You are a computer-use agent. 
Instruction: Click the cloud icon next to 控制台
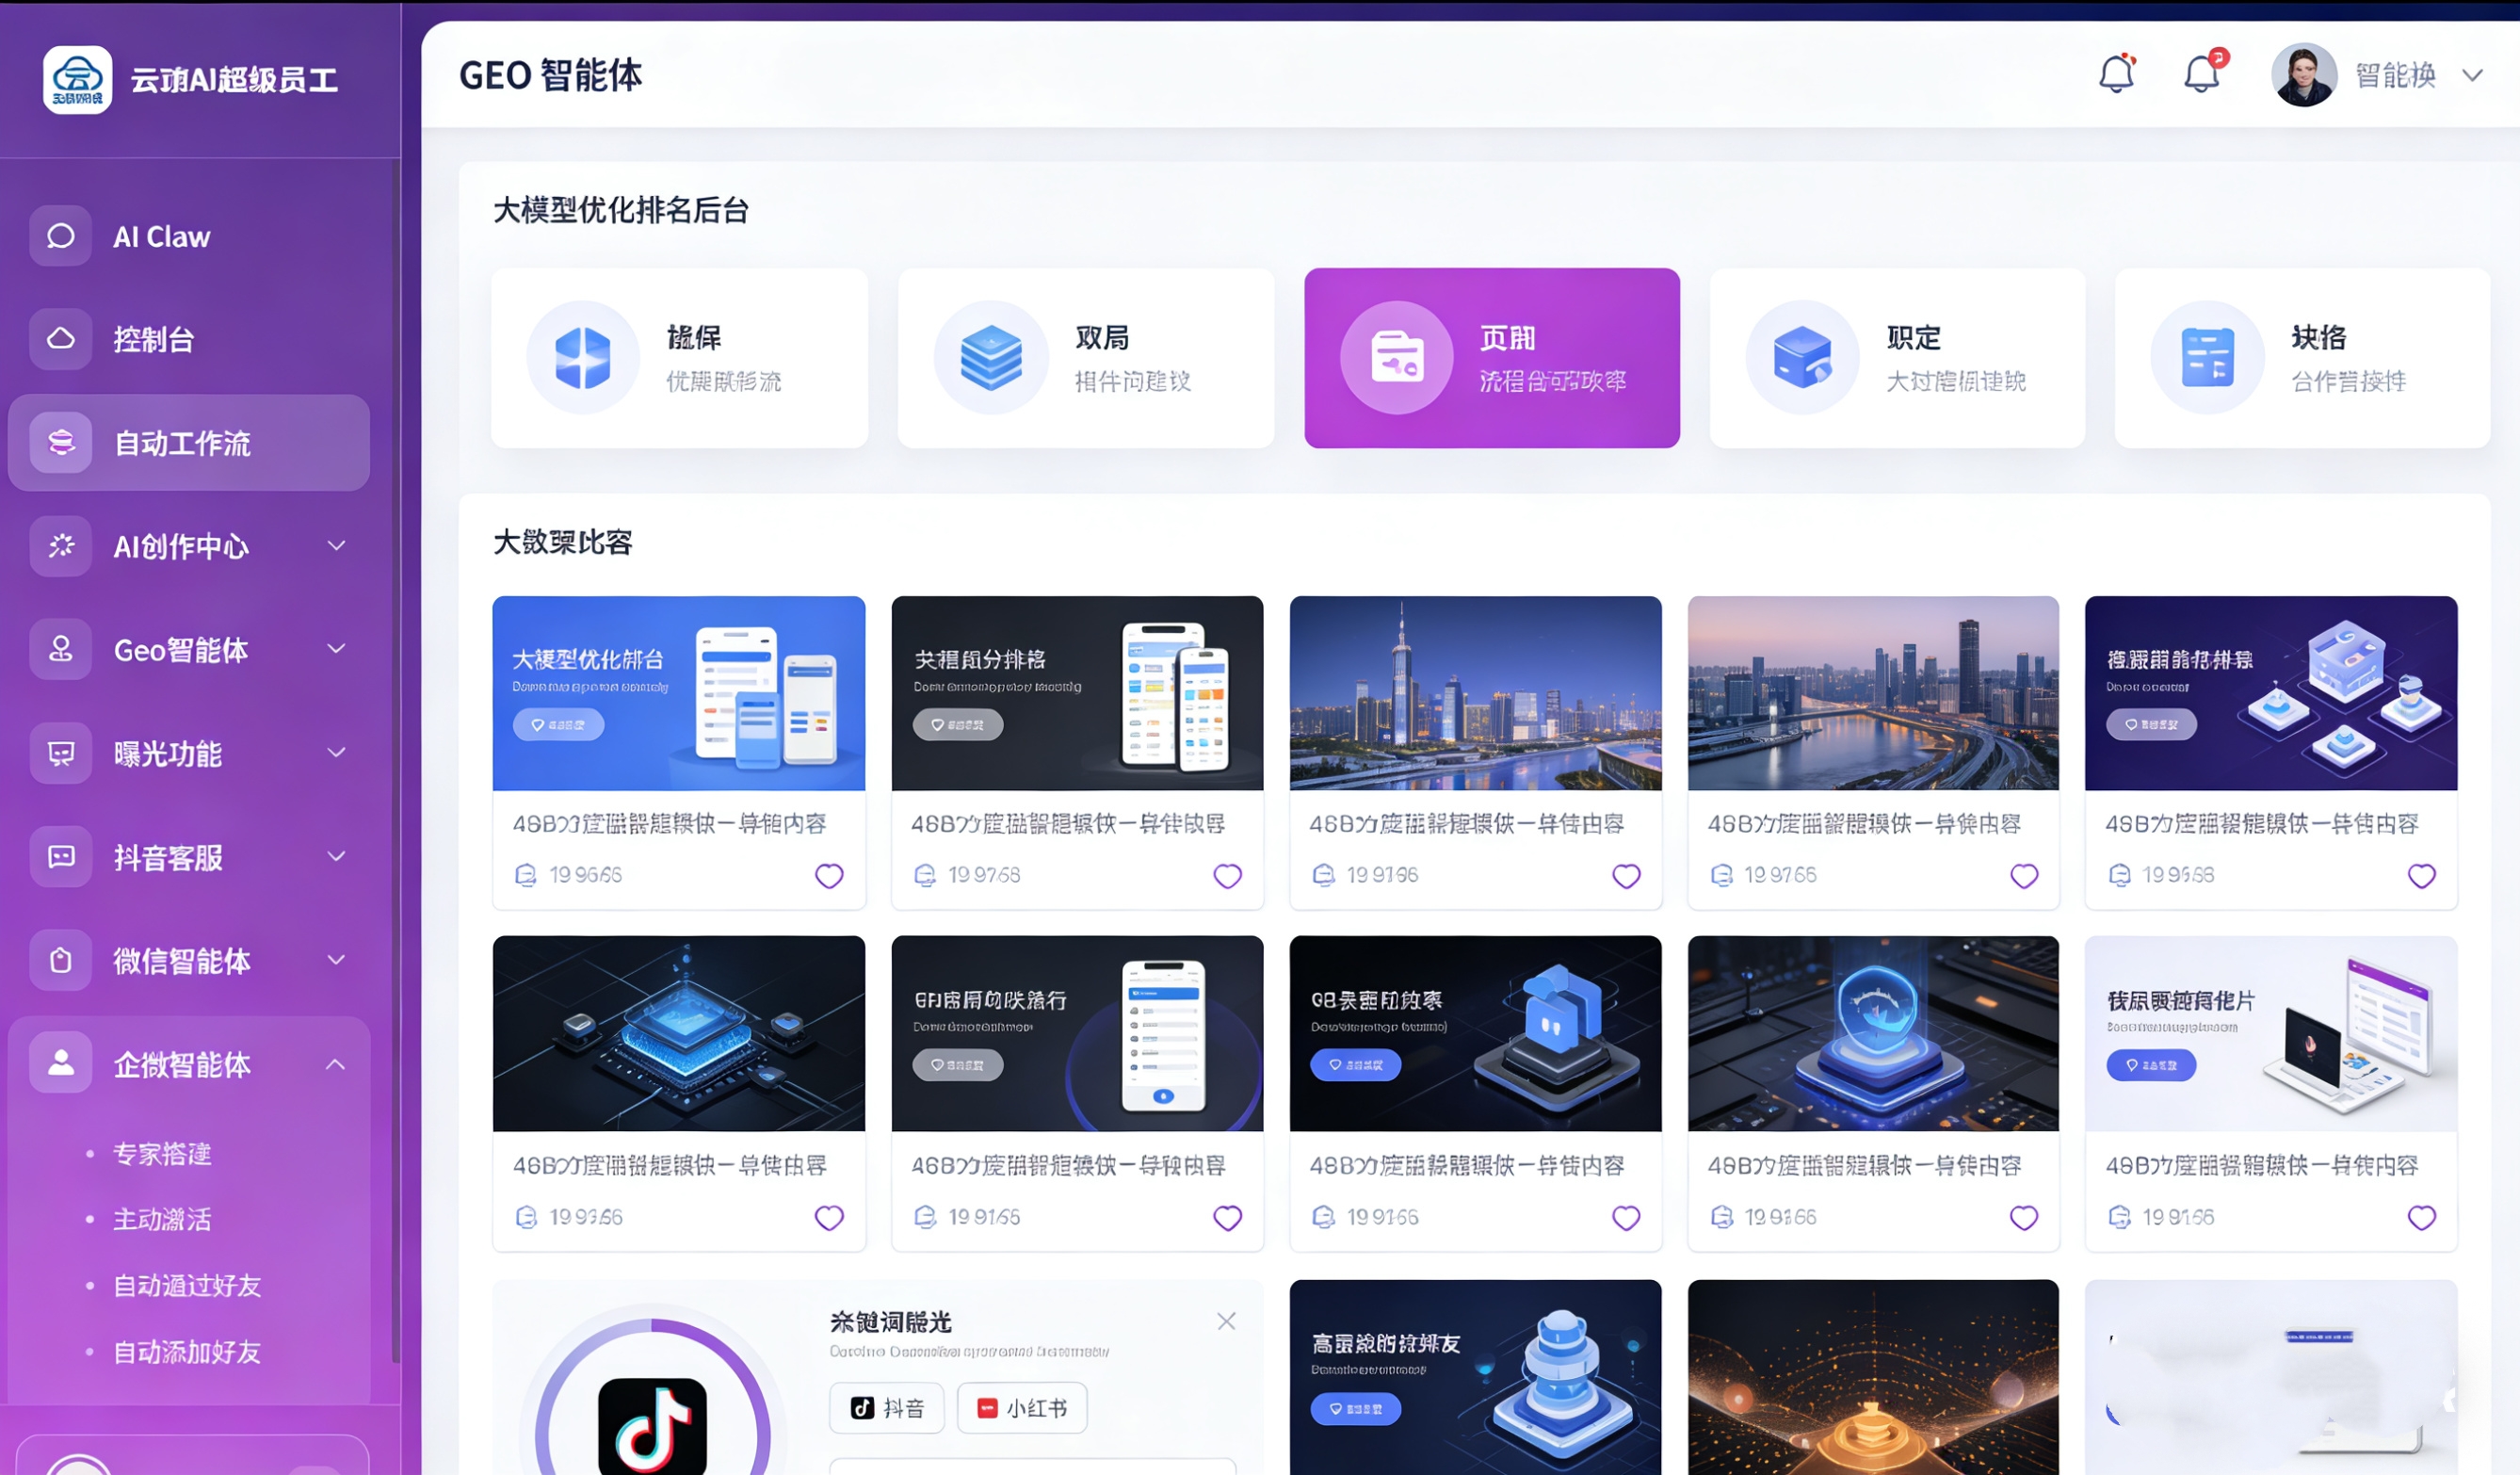pyautogui.click(x=61, y=339)
